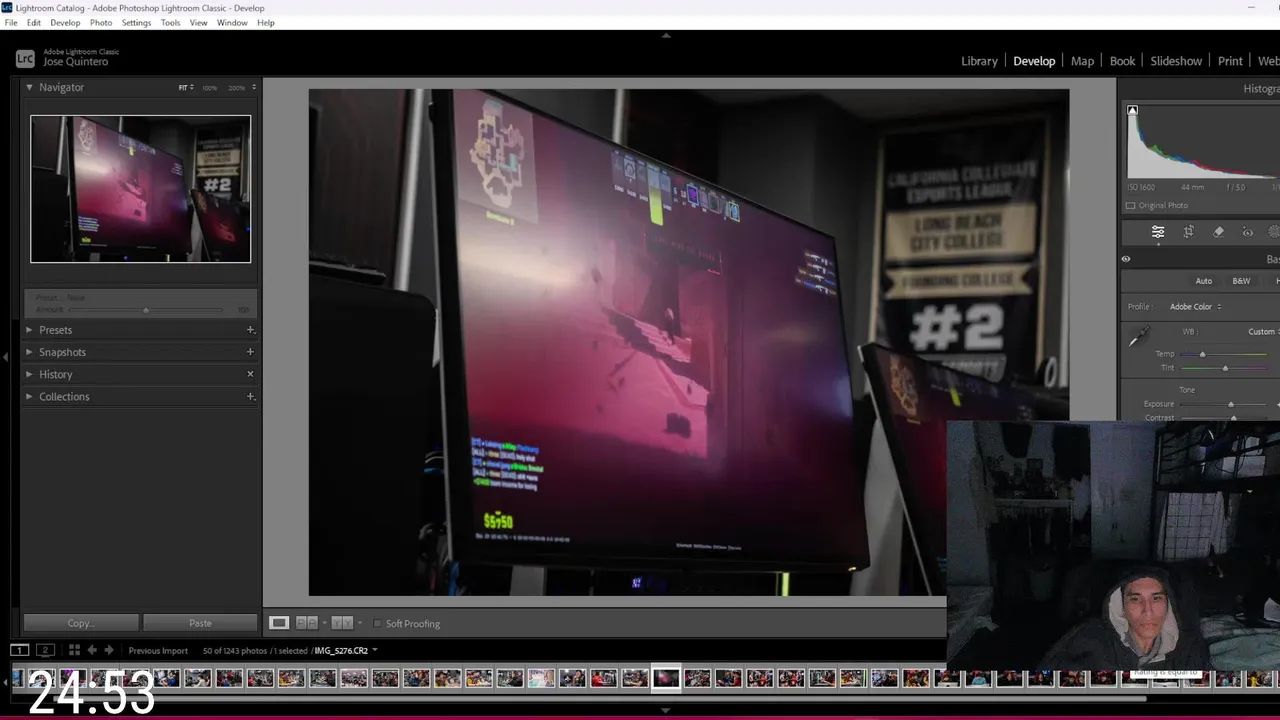1280x720 pixels.
Task: Adjust the Tint slider handle
Action: point(1225,368)
